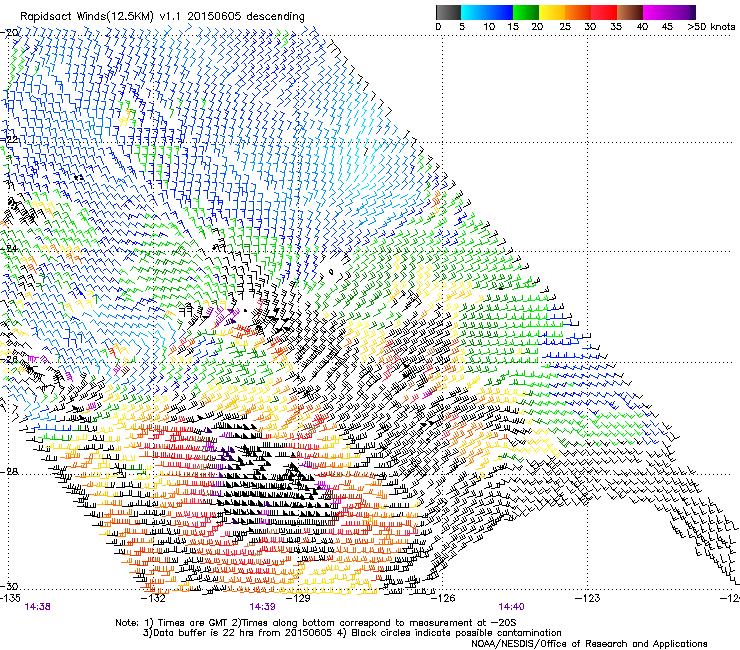Click the '15' legend scale number
This screenshot has width=740, height=650.
pyautogui.click(x=513, y=27)
